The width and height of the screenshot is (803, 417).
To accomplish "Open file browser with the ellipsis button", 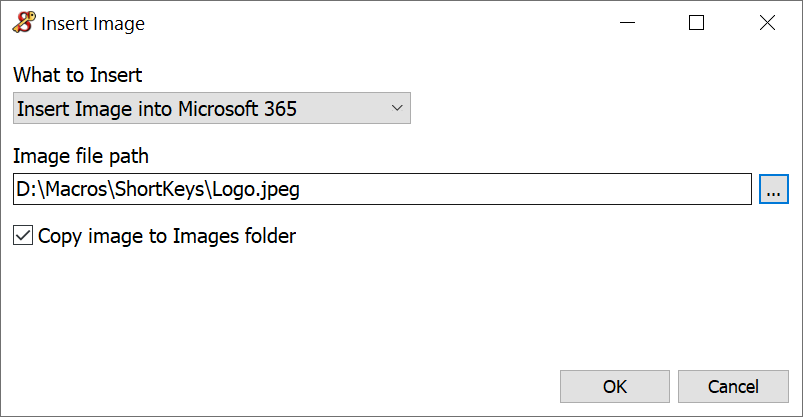I will pyautogui.click(x=774, y=189).
